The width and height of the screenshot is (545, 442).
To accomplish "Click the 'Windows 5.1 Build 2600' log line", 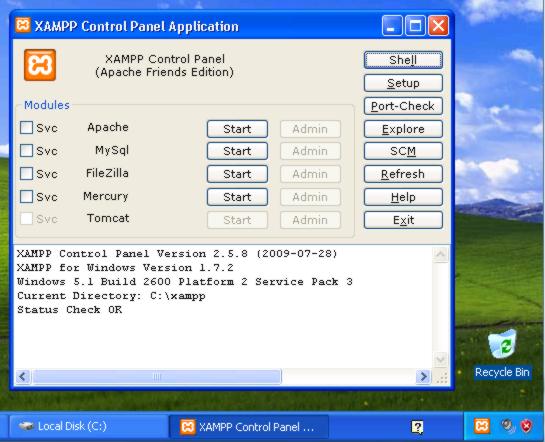I will 185,281.
